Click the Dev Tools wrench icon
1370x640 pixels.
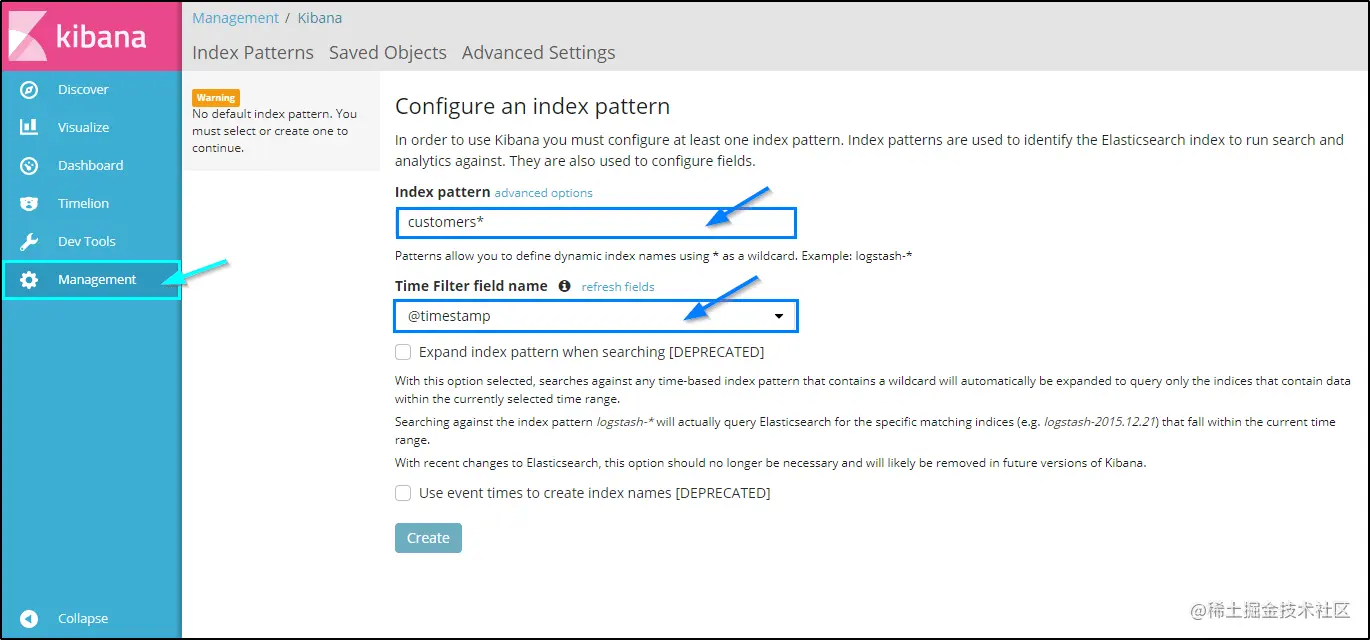[x=29, y=242]
